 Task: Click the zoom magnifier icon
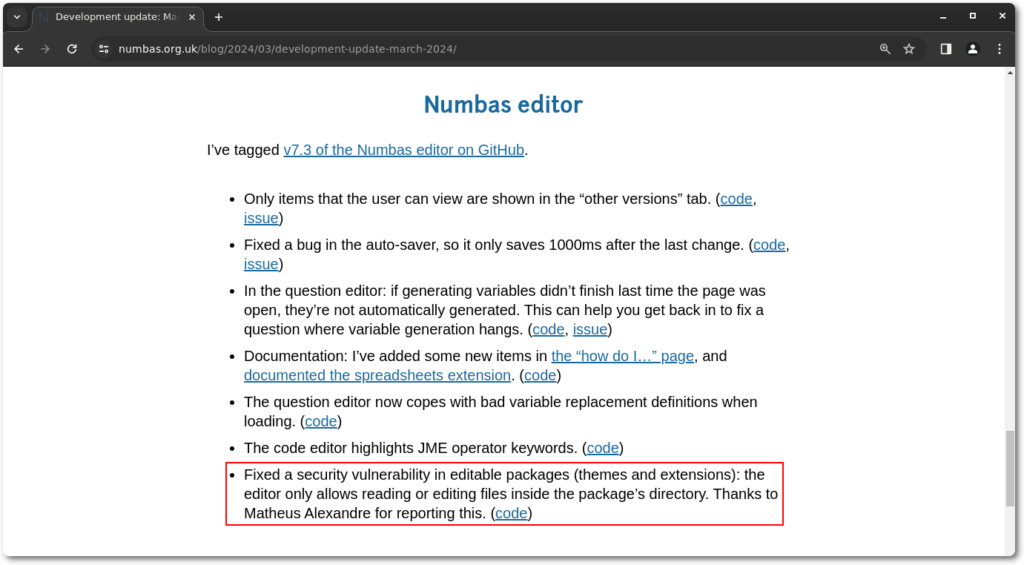pyautogui.click(x=884, y=49)
